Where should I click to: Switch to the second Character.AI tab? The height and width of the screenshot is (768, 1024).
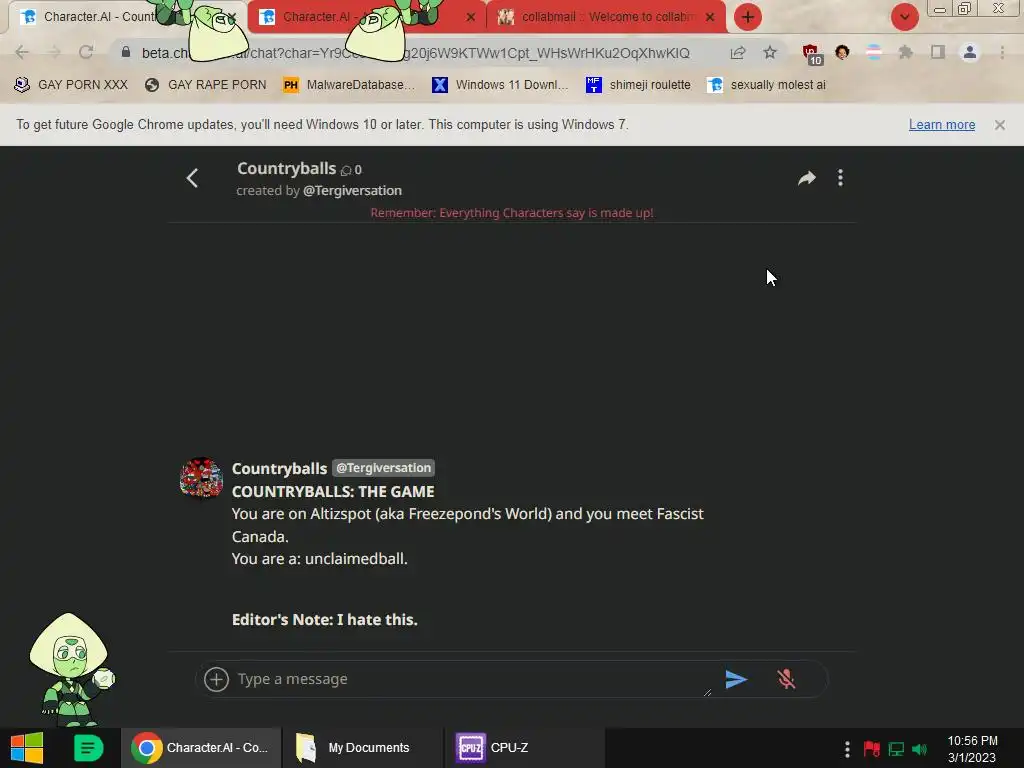click(315, 17)
